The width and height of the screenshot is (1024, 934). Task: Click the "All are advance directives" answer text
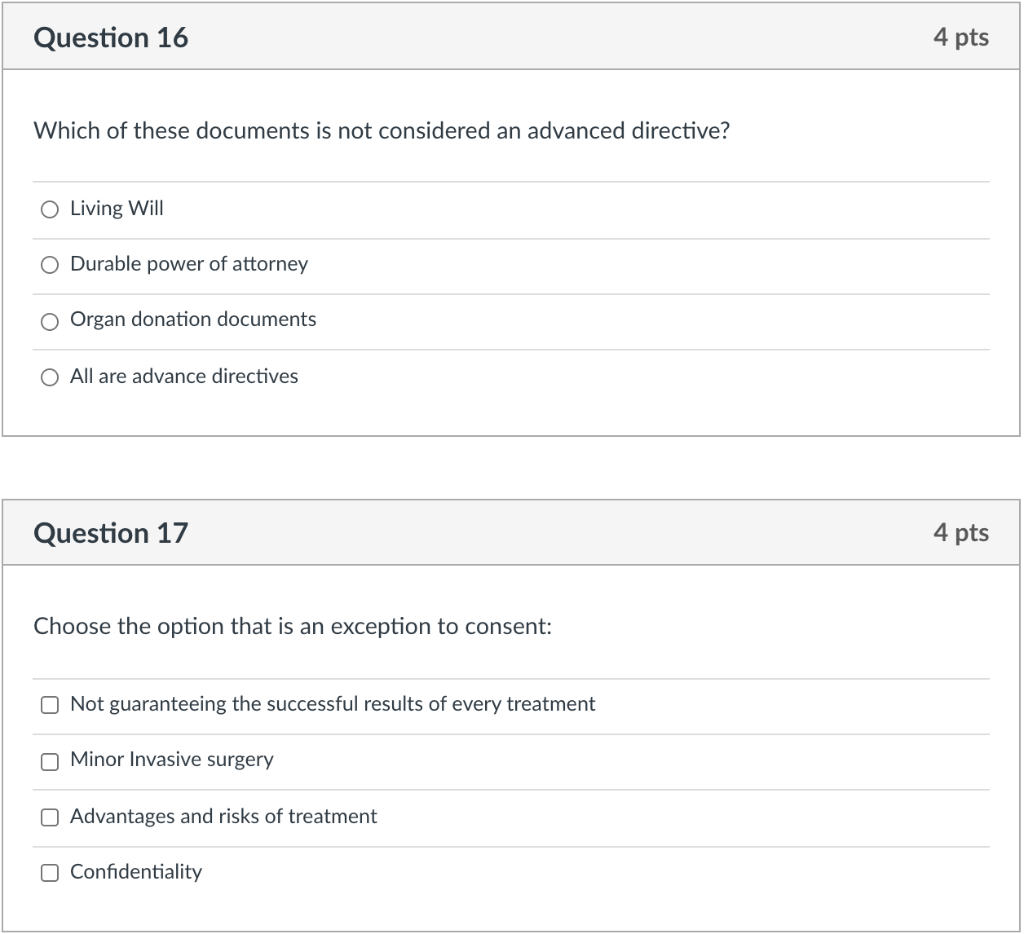coord(183,376)
